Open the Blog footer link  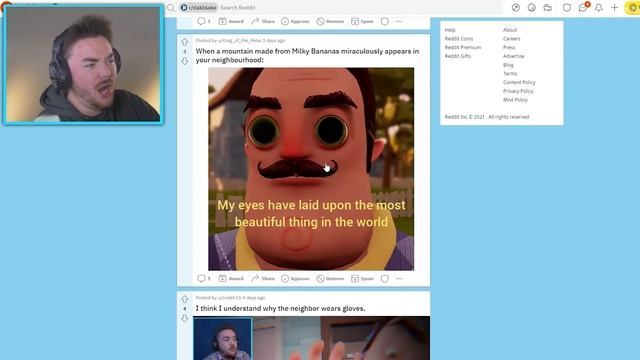tap(508, 65)
